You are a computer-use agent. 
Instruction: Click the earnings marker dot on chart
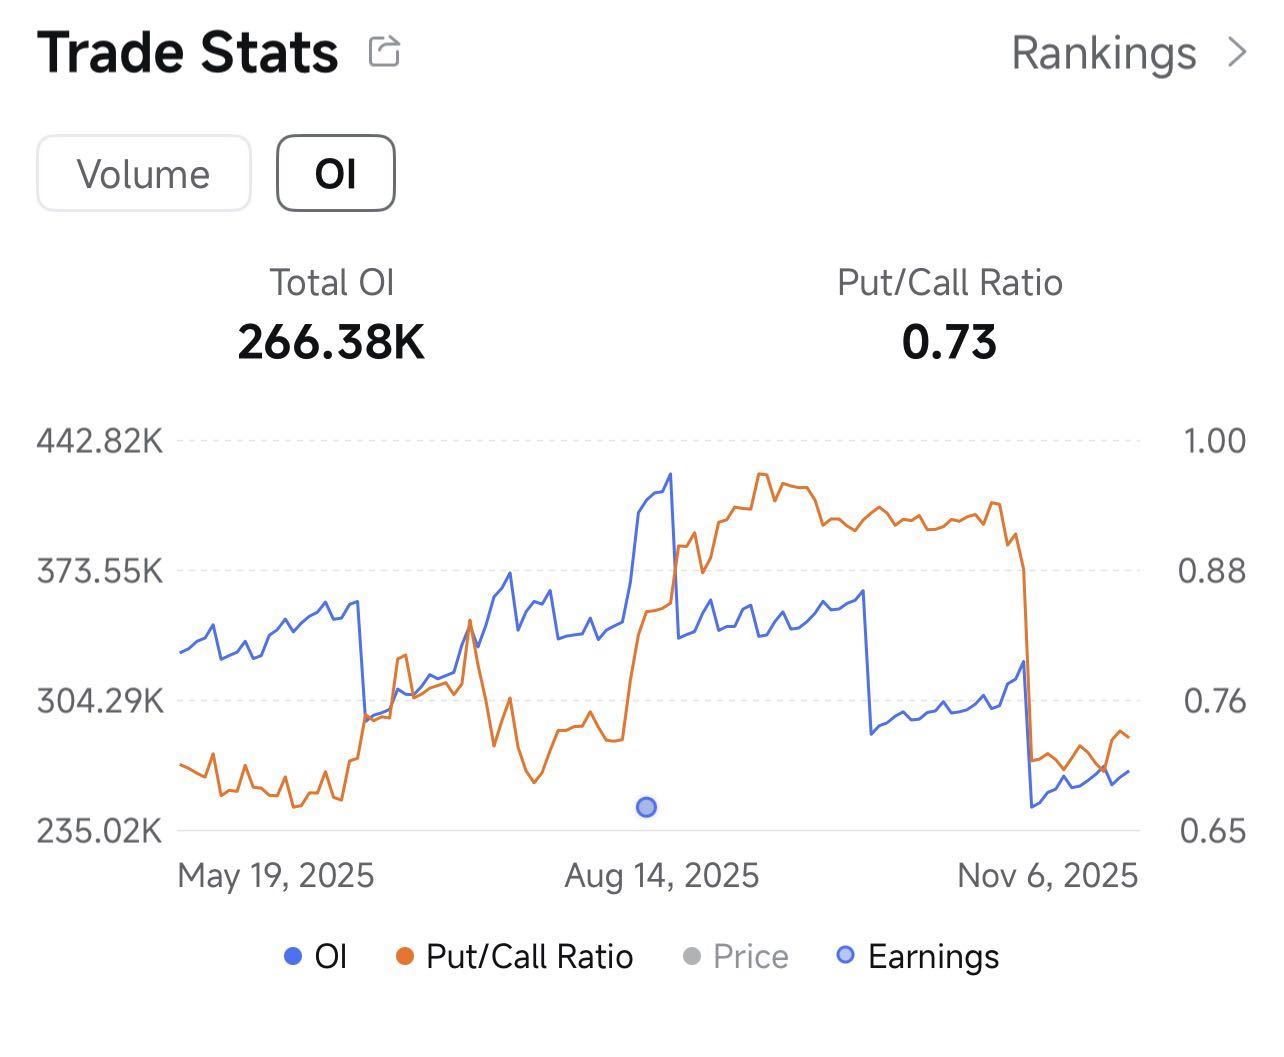tap(647, 807)
